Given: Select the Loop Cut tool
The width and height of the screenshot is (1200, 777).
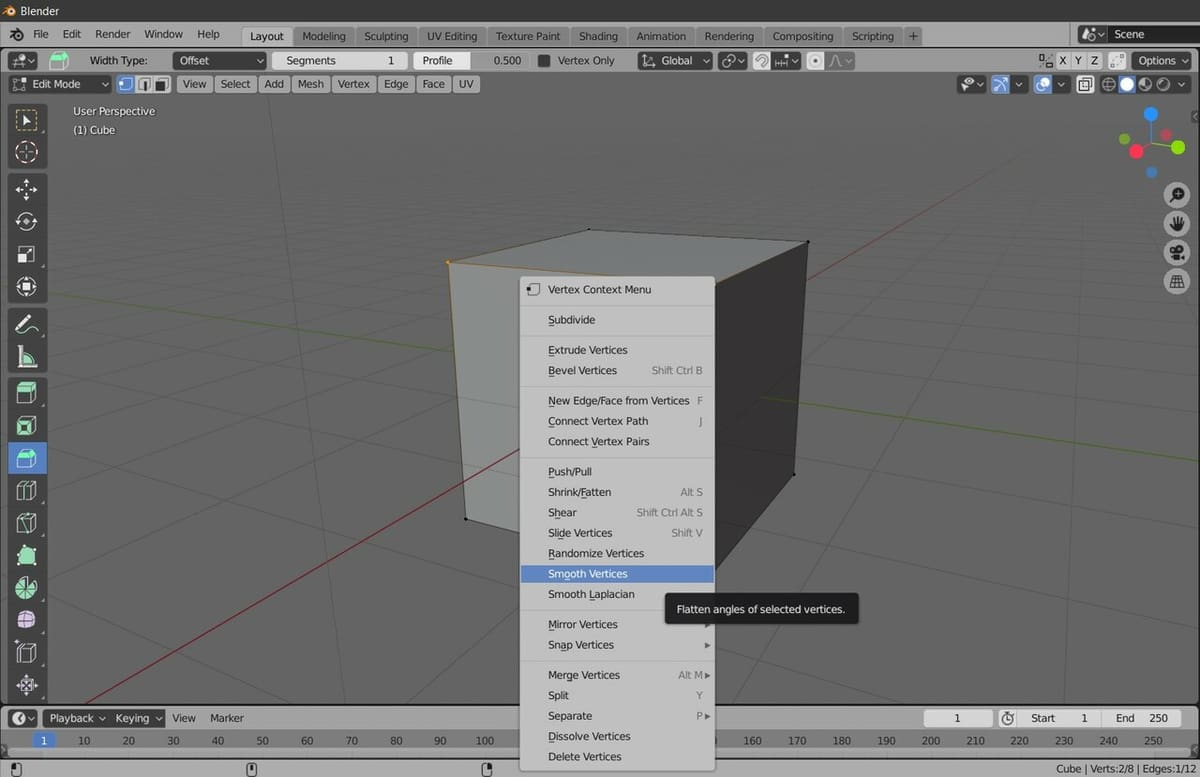Looking at the screenshot, I should coord(27,490).
